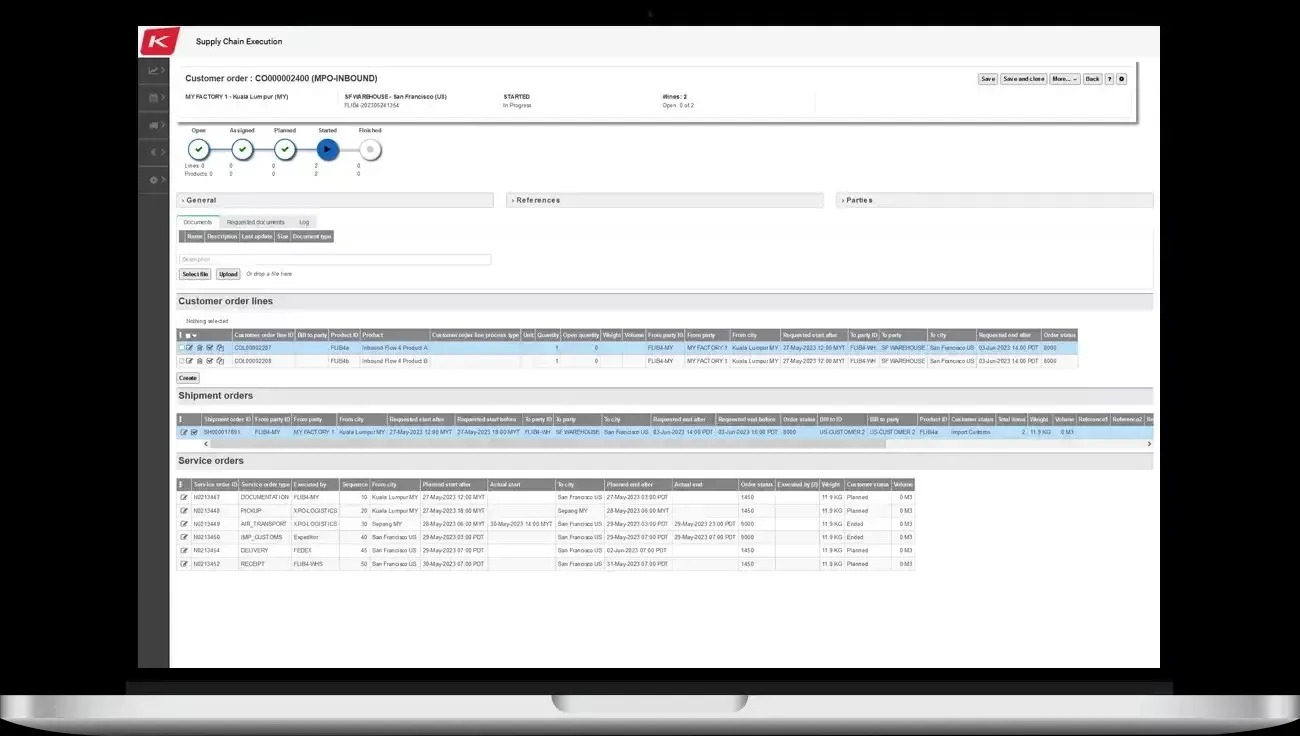Click the Open status step circle

(198, 150)
